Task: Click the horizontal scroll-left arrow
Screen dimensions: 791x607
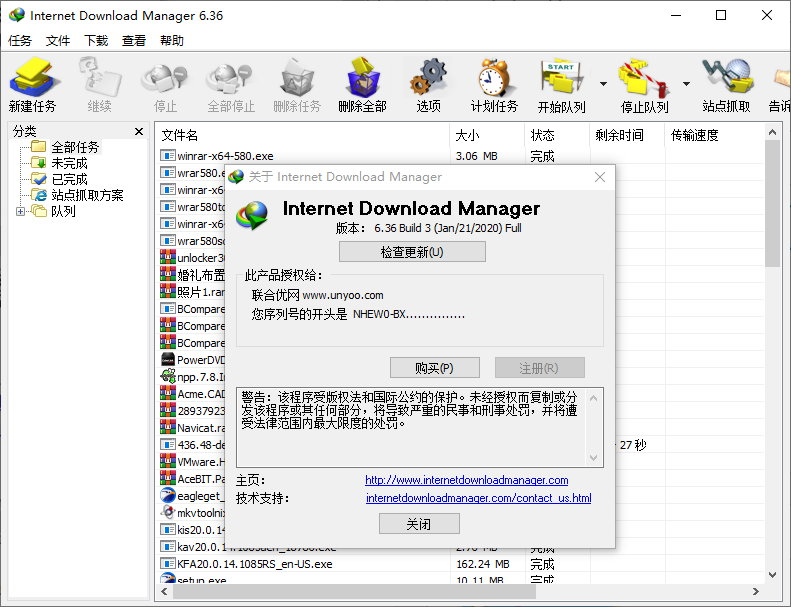Action: click(164, 591)
